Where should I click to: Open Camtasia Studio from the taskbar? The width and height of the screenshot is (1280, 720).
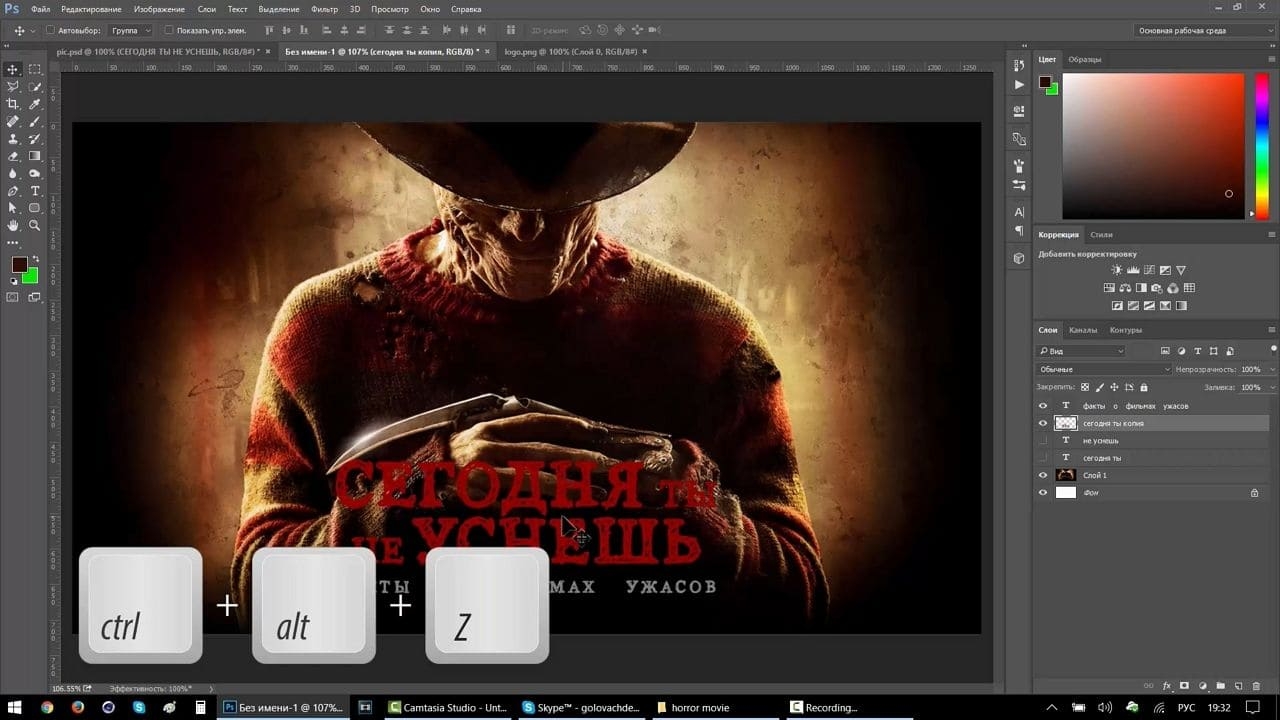tap(447, 707)
